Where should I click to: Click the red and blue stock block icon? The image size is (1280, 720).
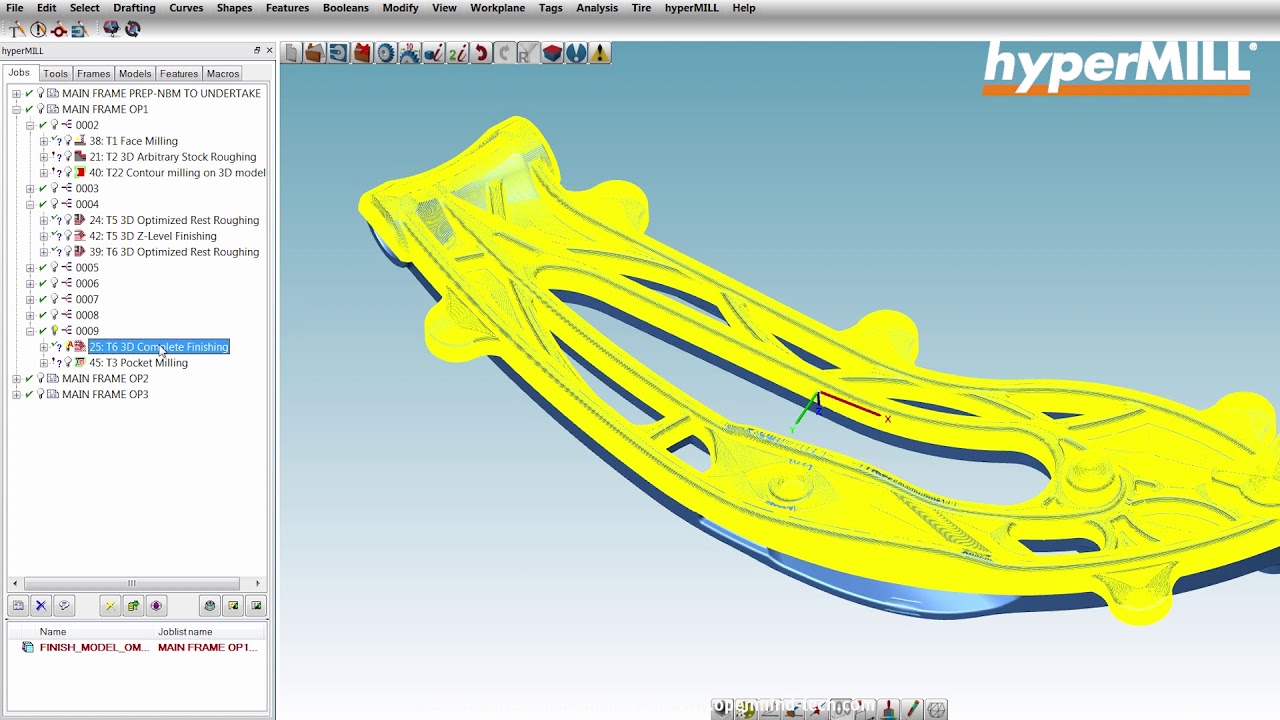[552, 54]
